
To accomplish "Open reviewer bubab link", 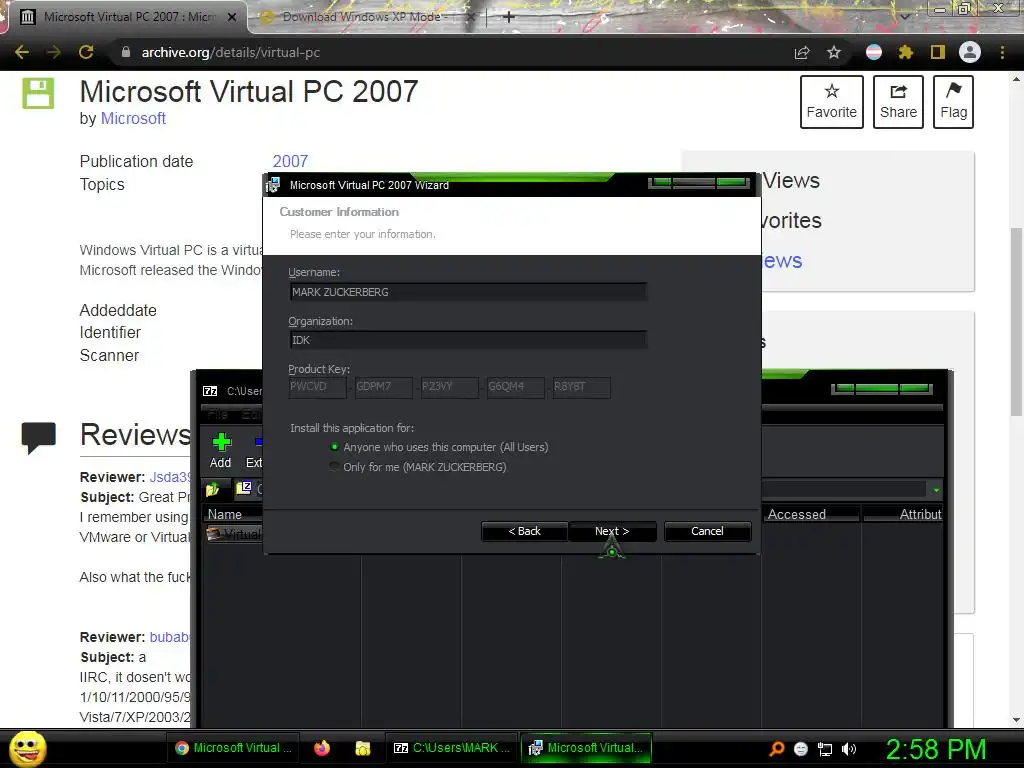I will (x=170, y=637).
